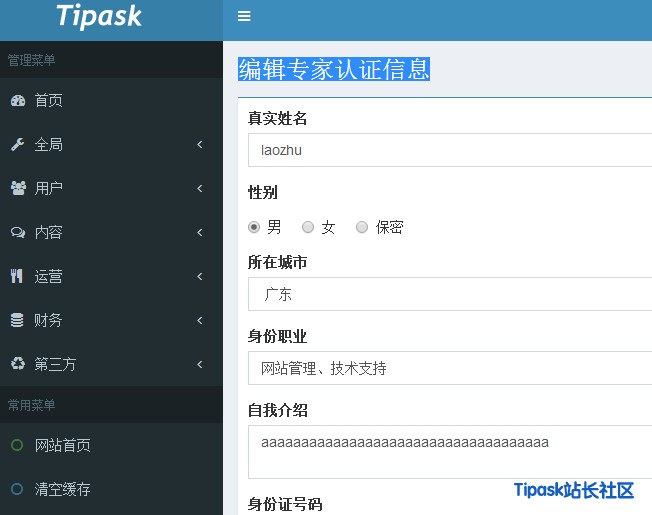Click the 身份职业 input field
Viewport: 652px width, 515px height.
pos(450,368)
